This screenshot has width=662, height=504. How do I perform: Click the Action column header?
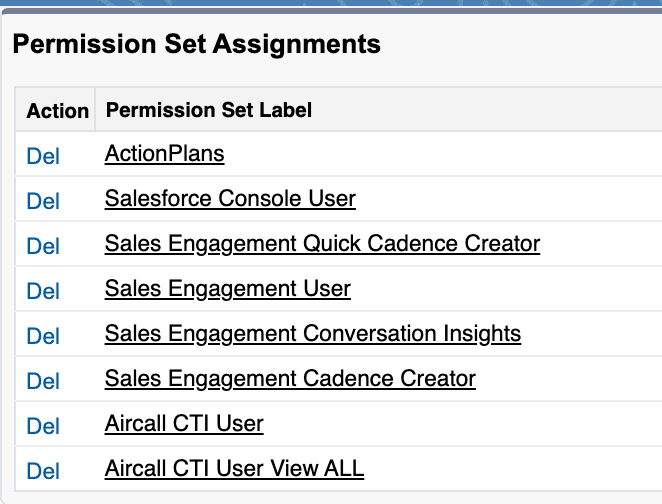57,110
